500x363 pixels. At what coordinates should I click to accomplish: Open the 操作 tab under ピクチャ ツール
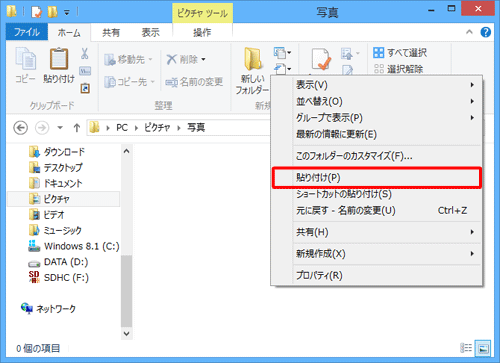click(202, 32)
